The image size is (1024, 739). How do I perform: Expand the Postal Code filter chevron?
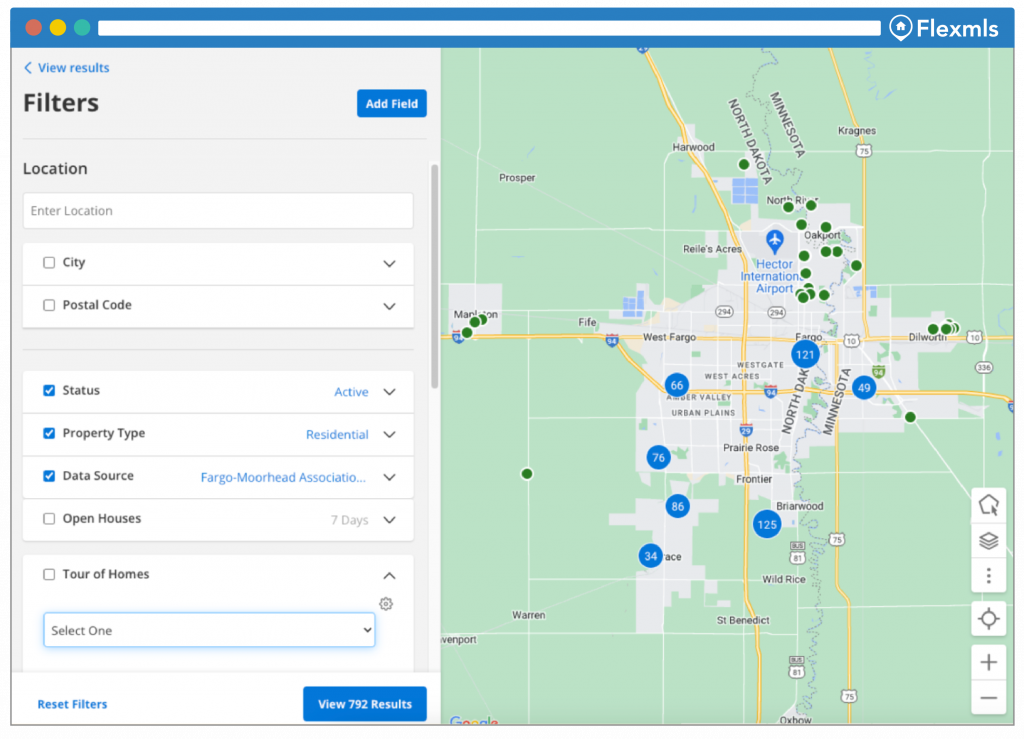[x=390, y=306]
